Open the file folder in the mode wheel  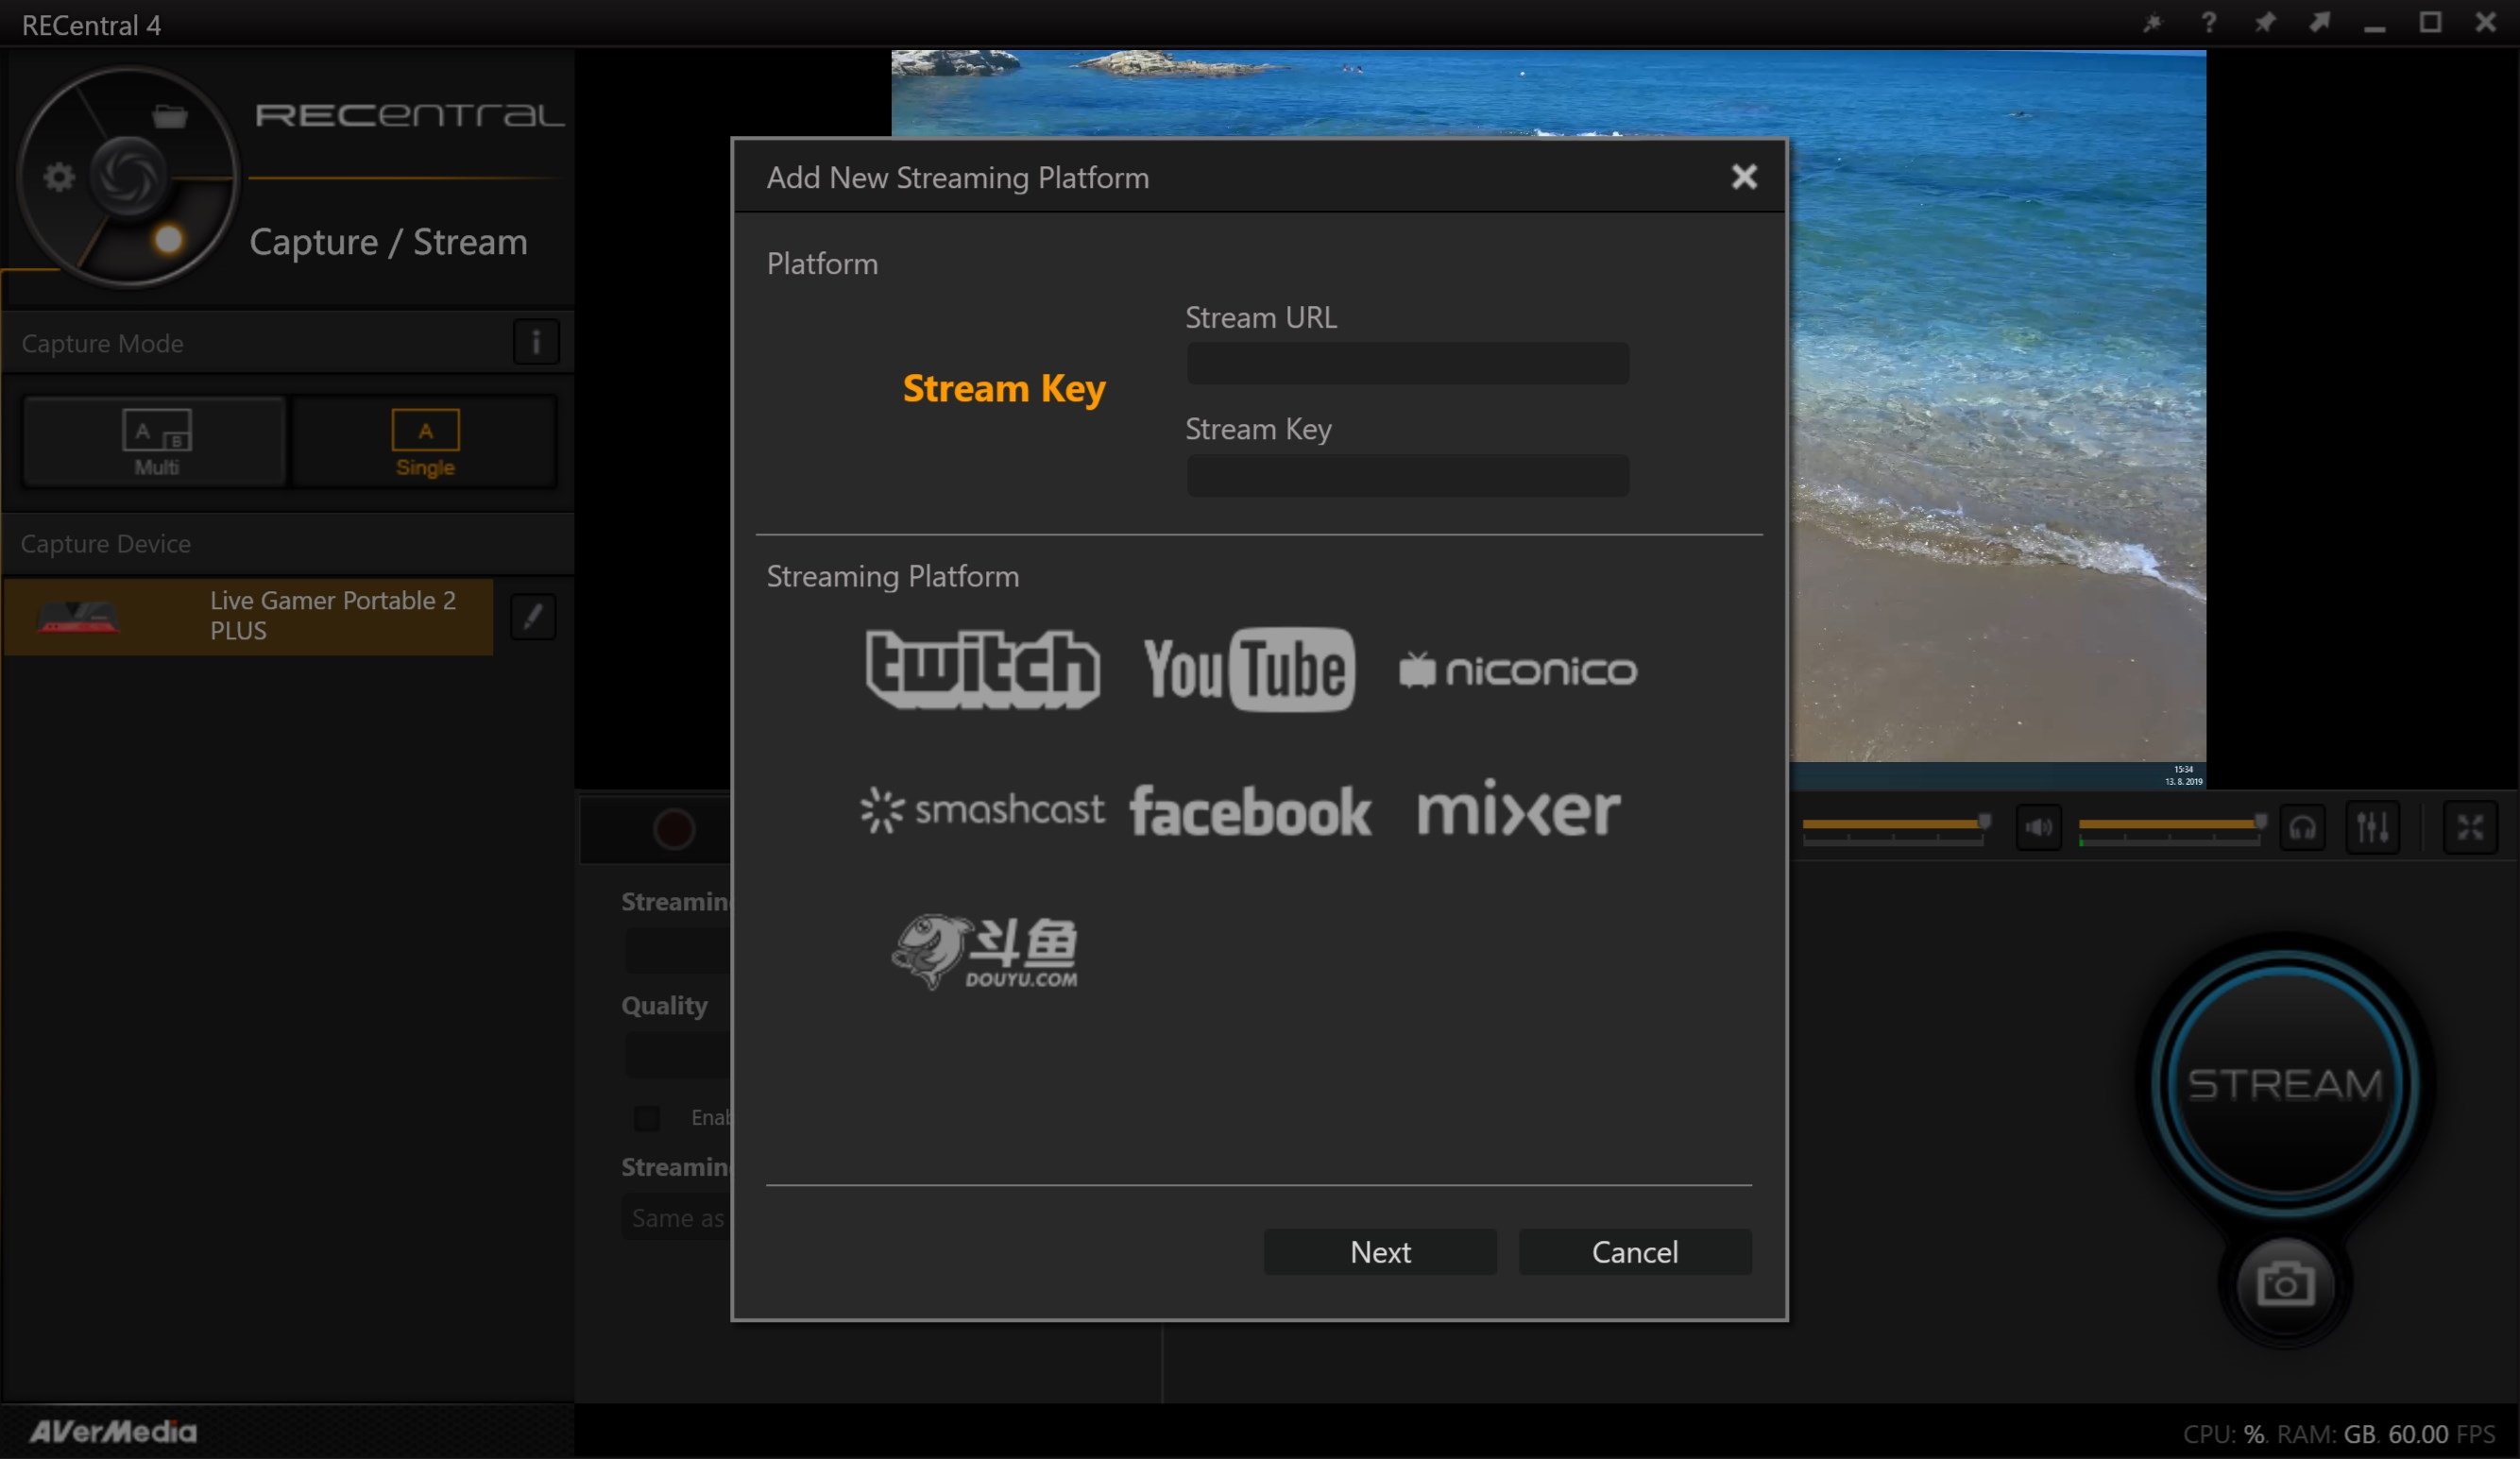pyautogui.click(x=169, y=116)
